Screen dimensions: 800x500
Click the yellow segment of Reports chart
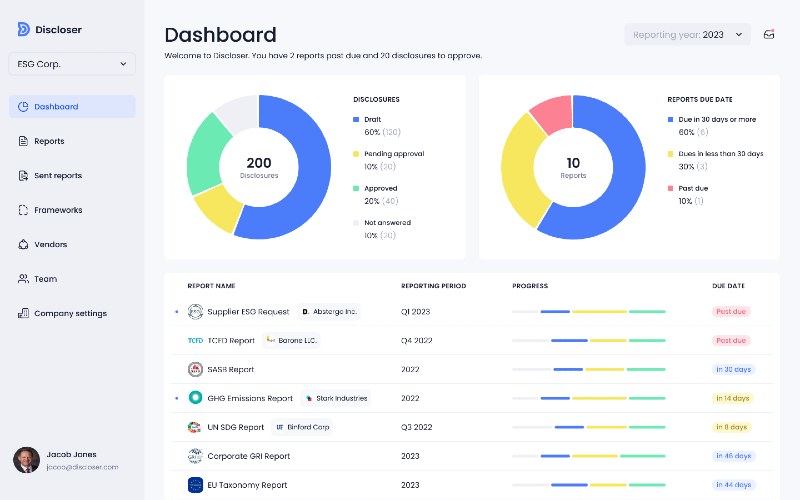tap(520, 171)
